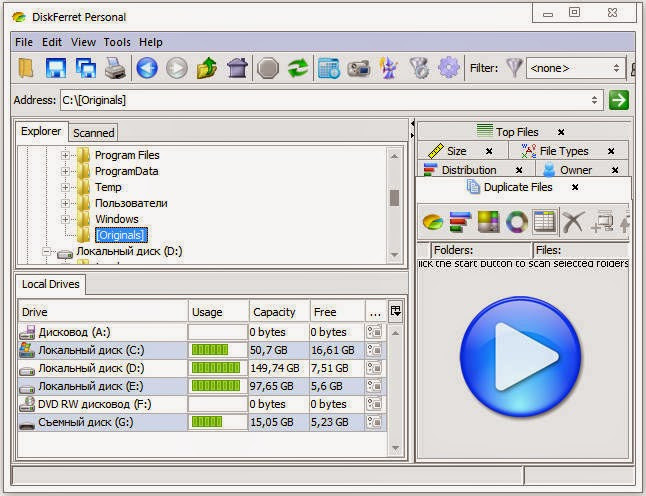This screenshot has height=496, width=646.
Task: Switch to the Explorer tab
Action: [x=41, y=131]
